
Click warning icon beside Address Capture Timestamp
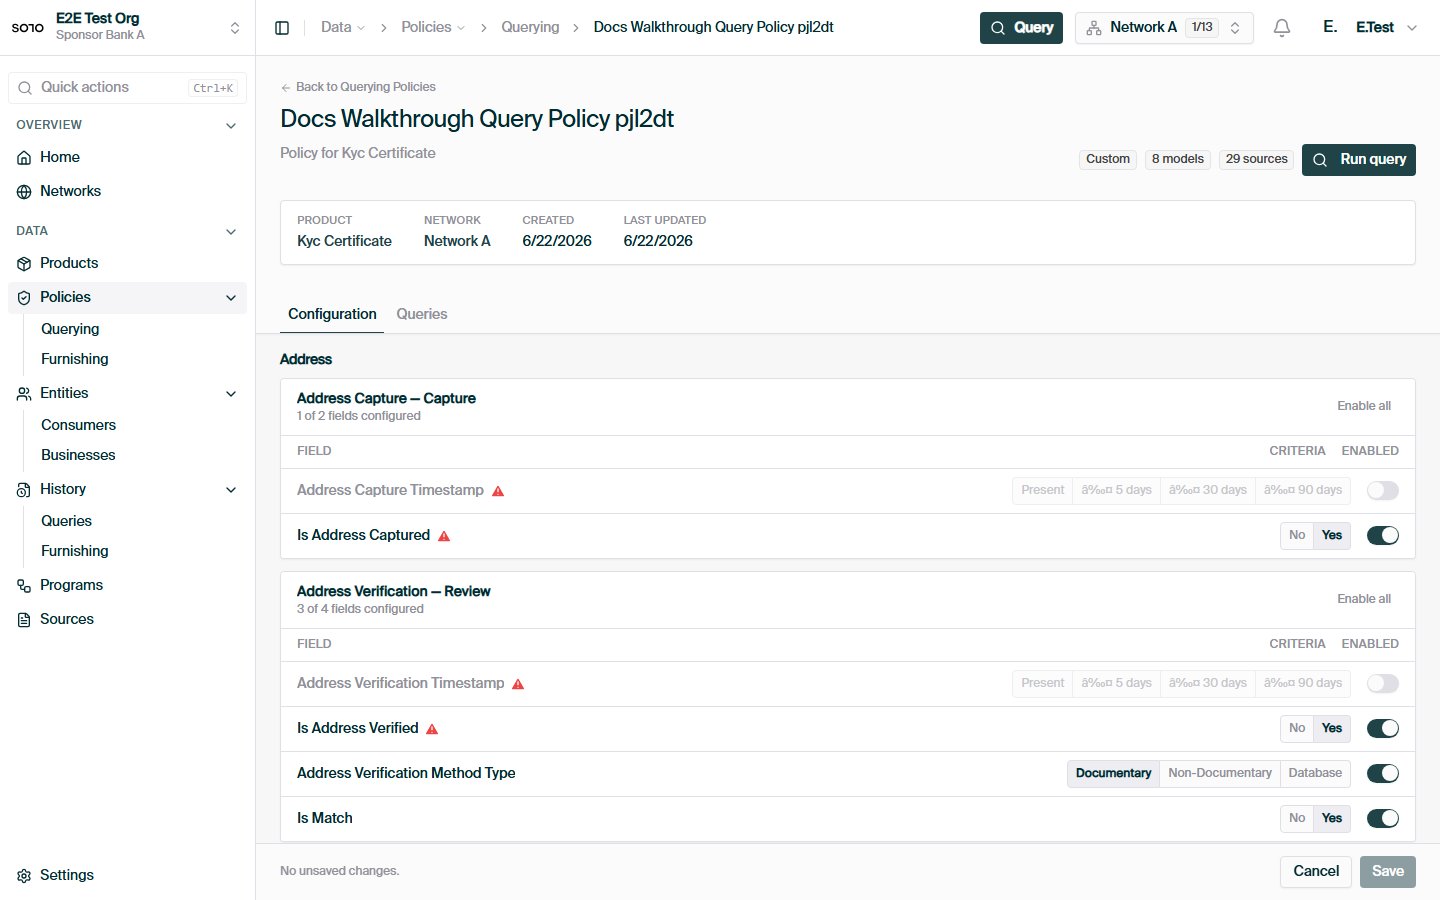[498, 491]
